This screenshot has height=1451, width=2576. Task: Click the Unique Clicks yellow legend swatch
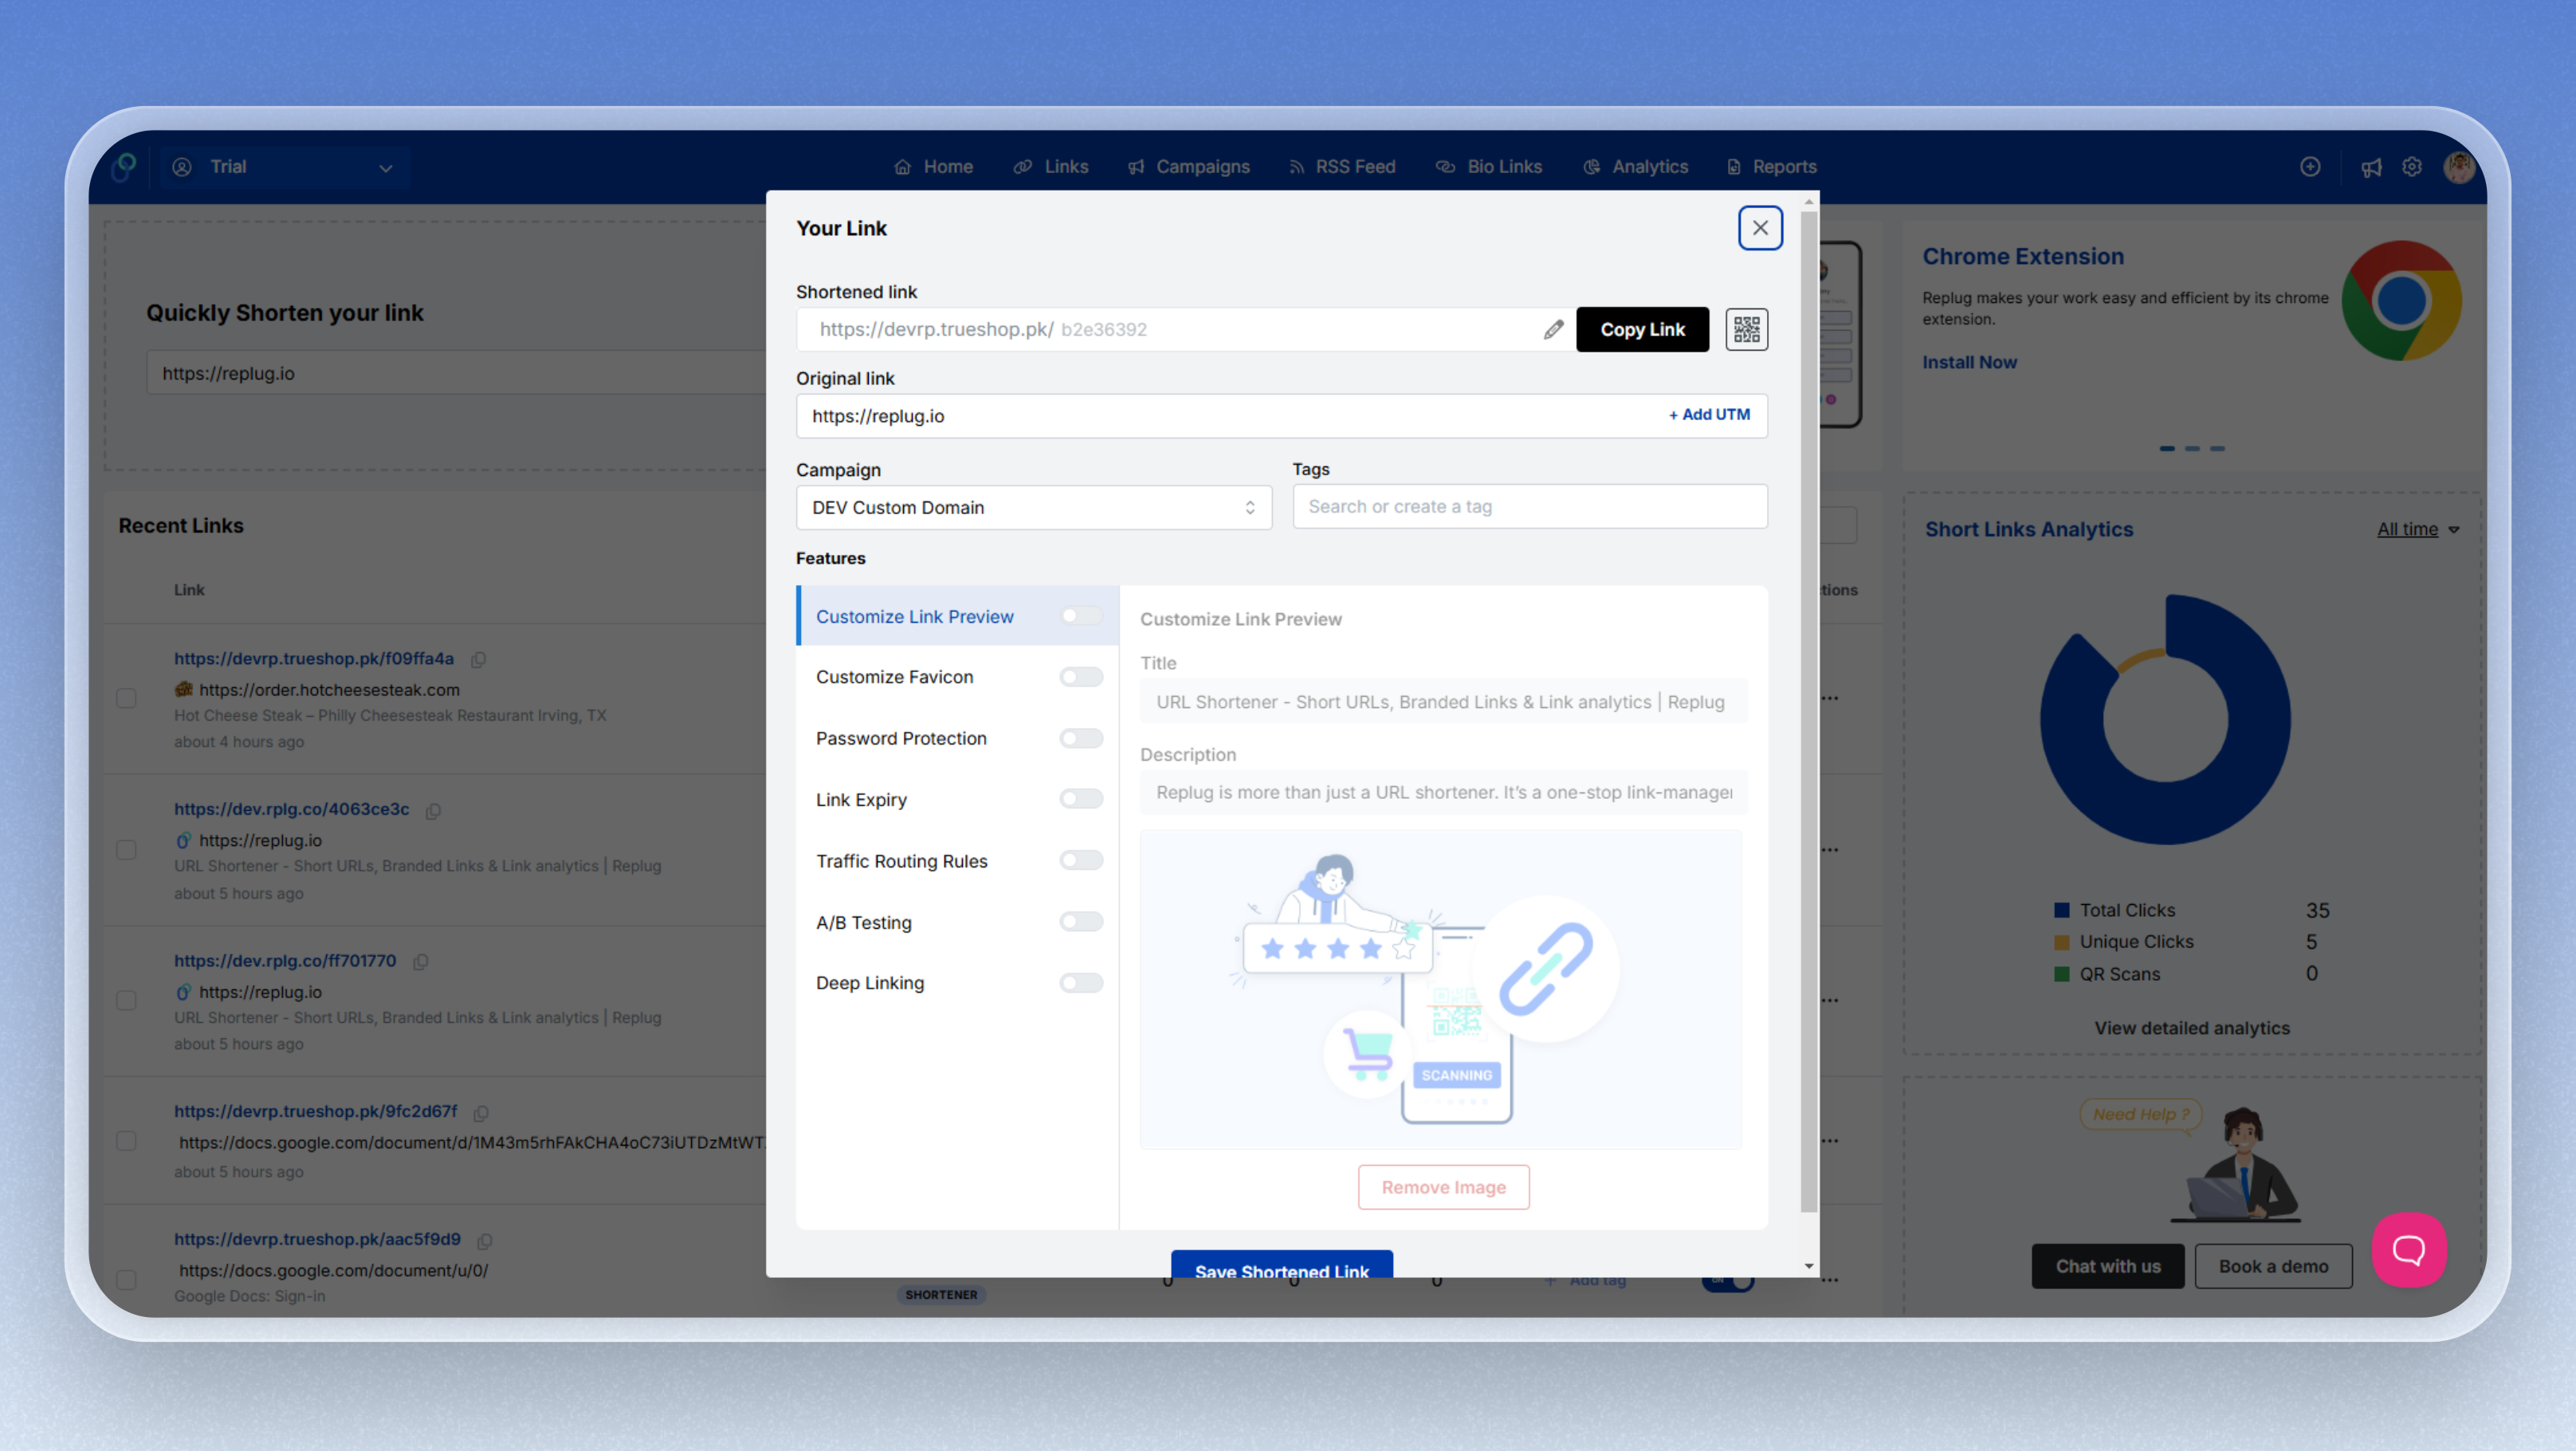pos(2061,942)
